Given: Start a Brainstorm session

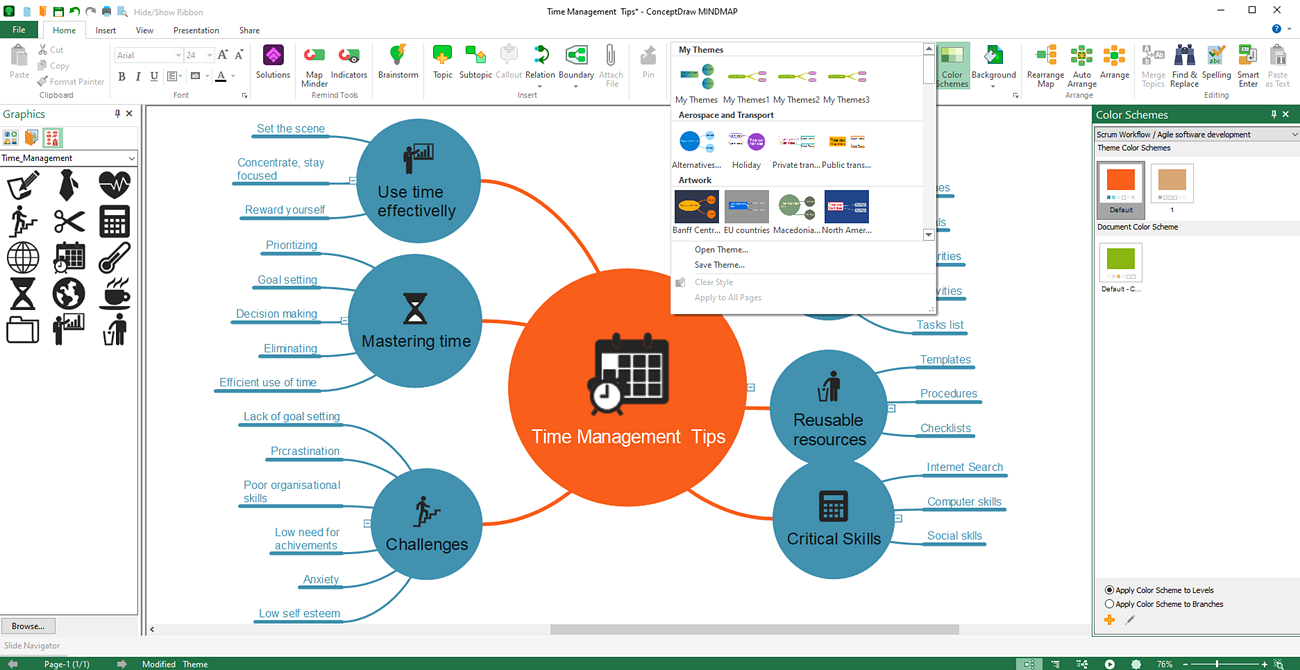Looking at the screenshot, I should pos(398,62).
